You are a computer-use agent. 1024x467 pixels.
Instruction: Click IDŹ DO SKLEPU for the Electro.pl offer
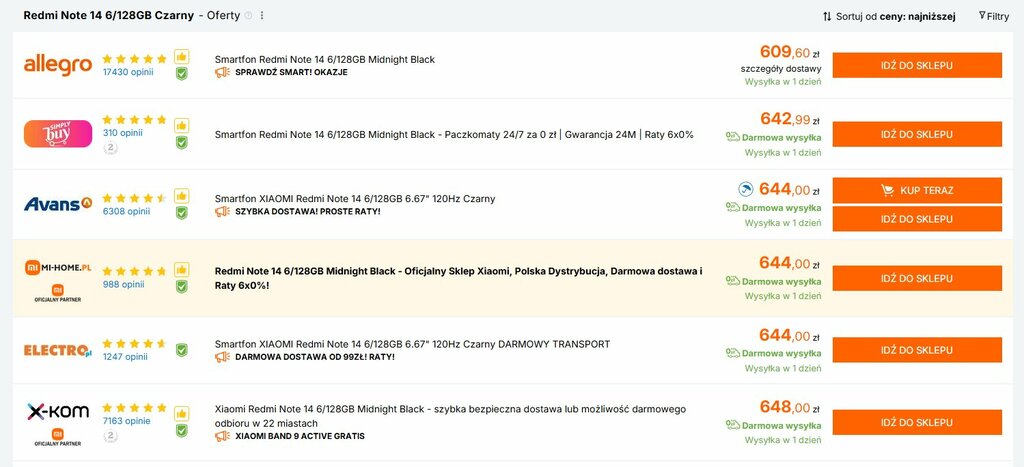[917, 350]
